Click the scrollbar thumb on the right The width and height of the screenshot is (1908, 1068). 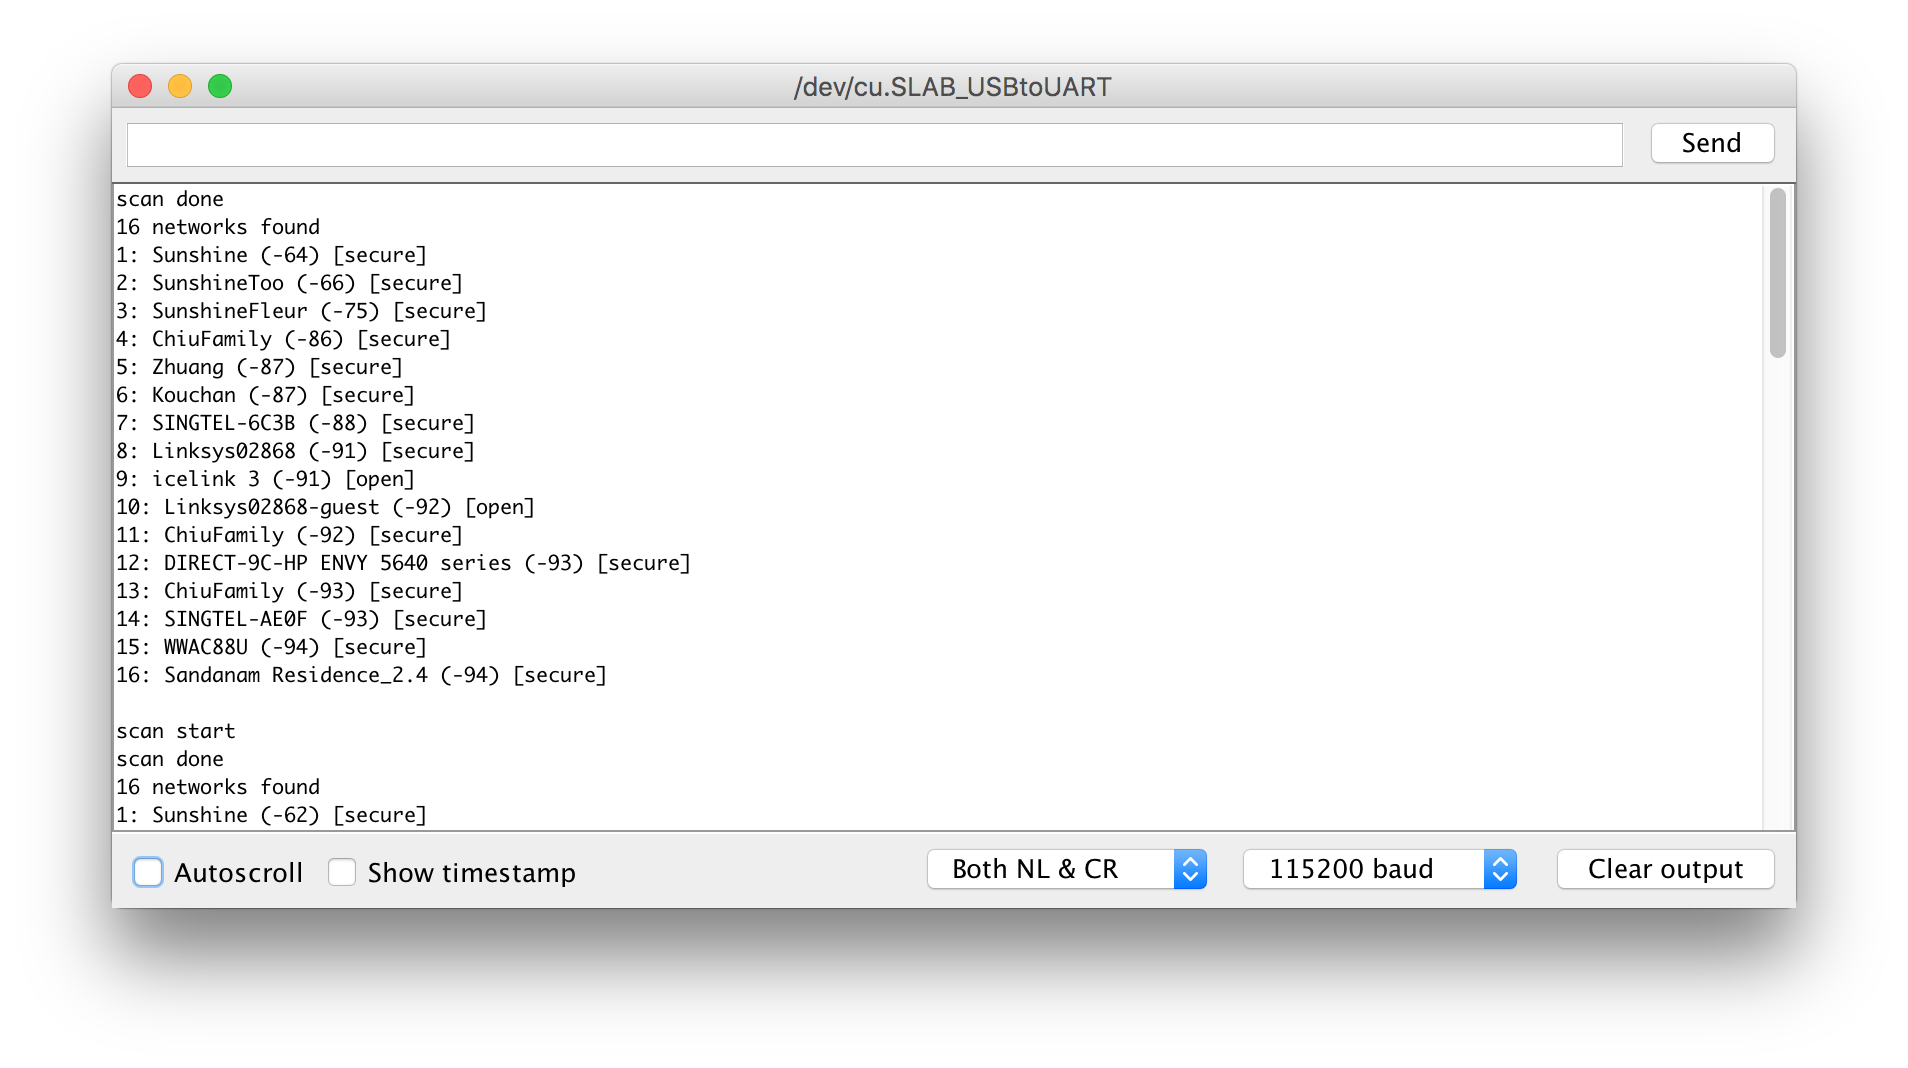tap(1777, 270)
